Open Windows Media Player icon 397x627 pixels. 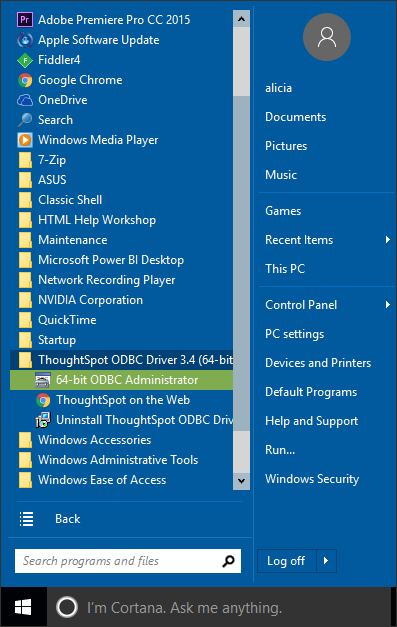point(25,140)
